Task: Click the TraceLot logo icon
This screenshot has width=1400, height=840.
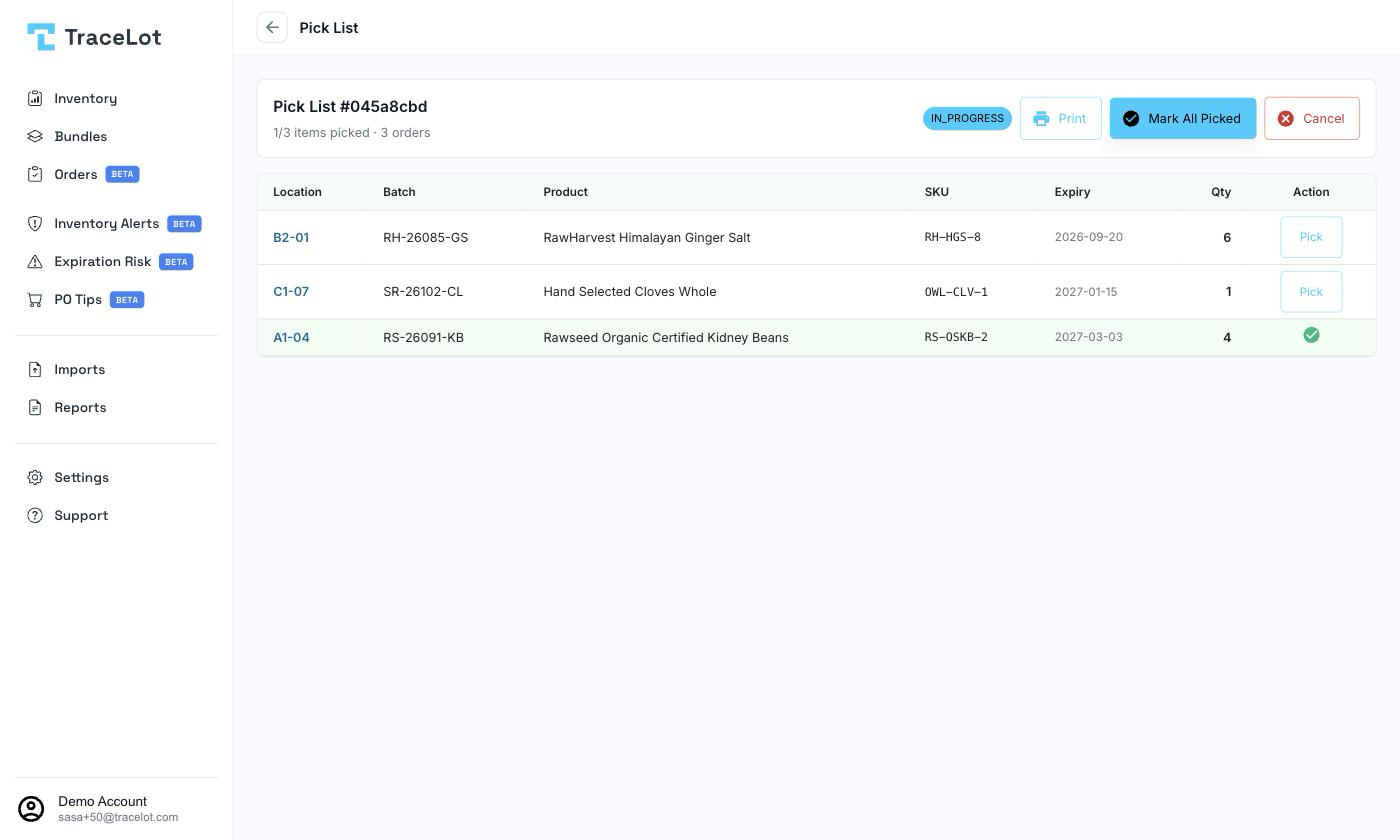Action: (x=41, y=37)
